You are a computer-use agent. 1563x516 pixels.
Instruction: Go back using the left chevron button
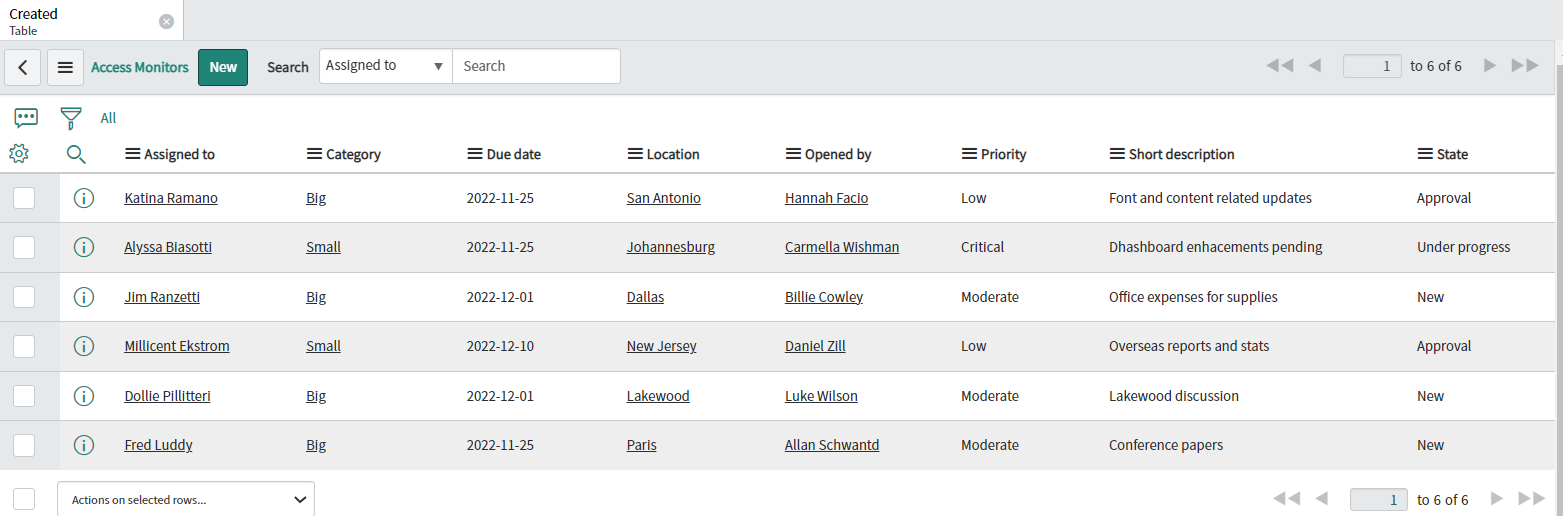point(23,67)
